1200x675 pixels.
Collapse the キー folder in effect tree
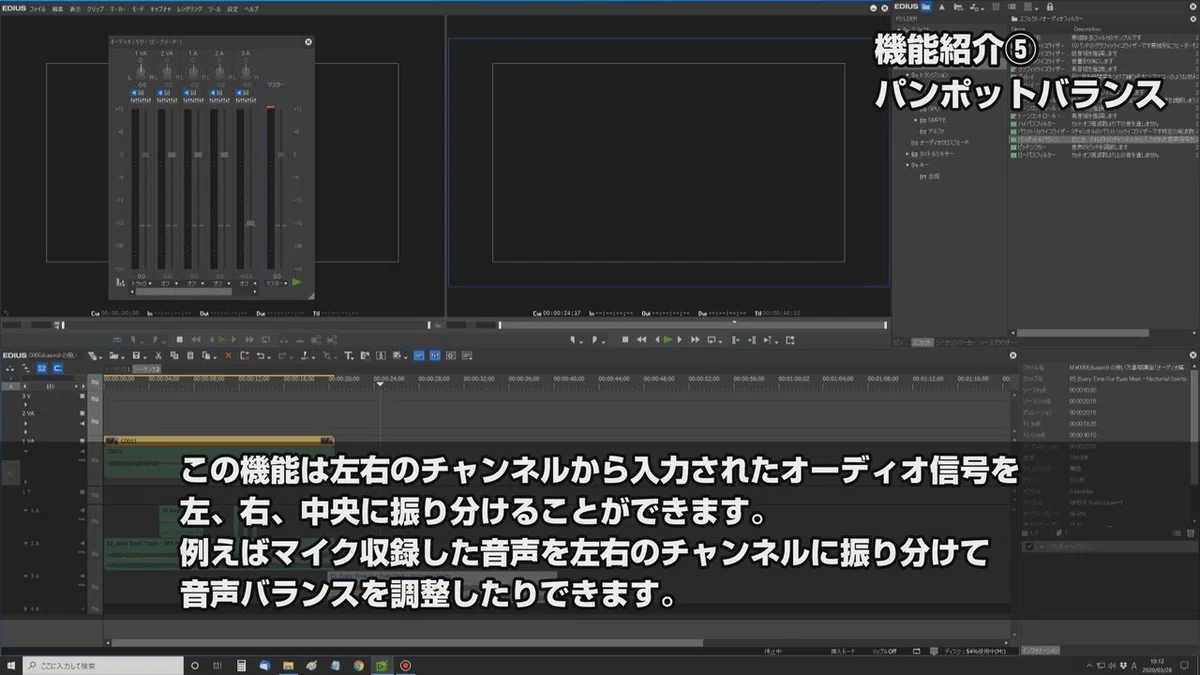pos(907,165)
